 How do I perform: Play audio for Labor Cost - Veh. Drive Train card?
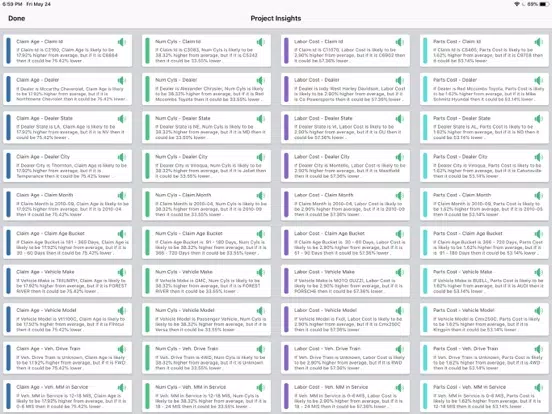tap(400, 349)
